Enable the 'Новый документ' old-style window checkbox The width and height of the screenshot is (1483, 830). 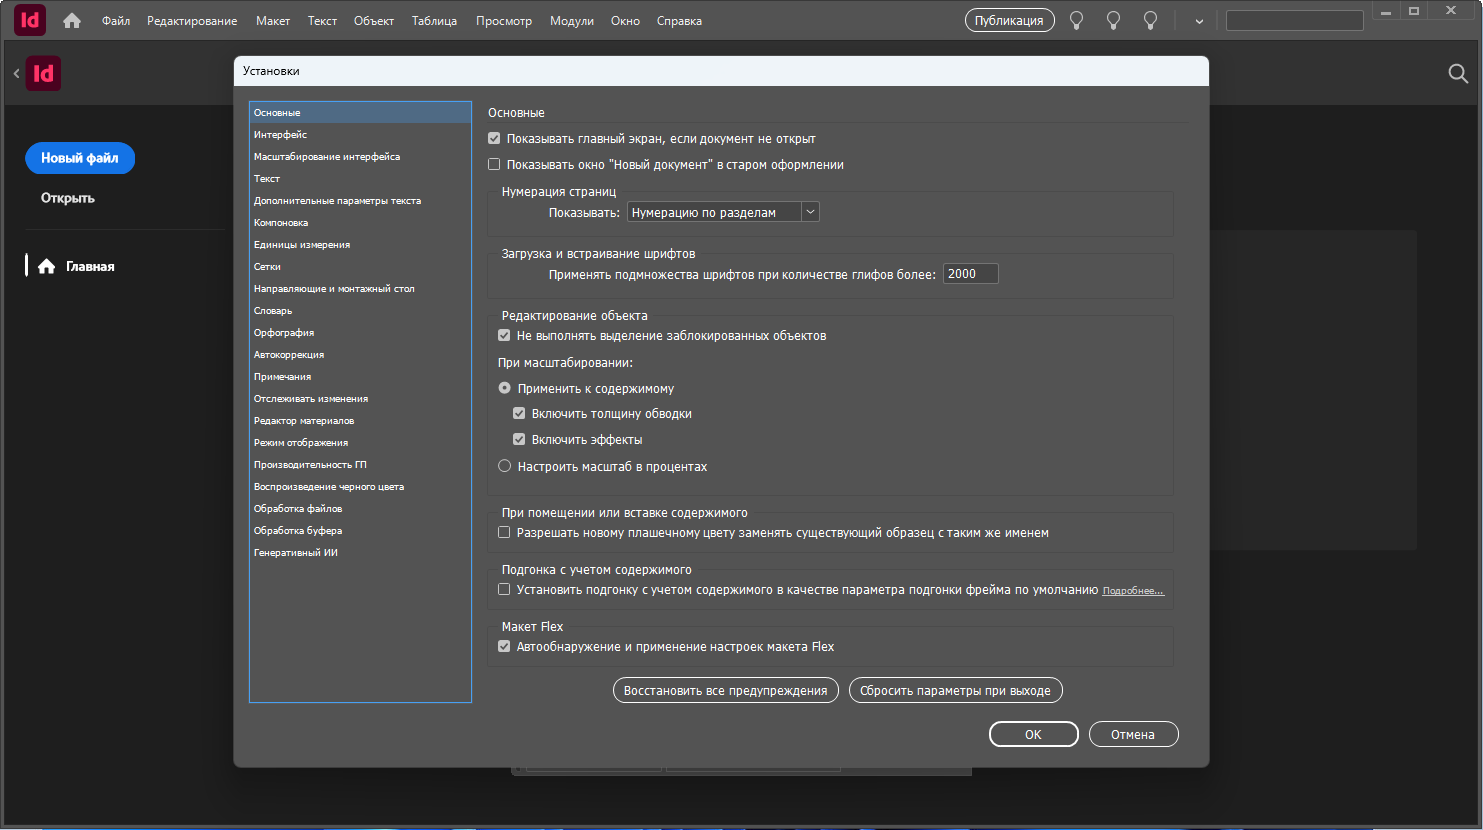(494, 165)
